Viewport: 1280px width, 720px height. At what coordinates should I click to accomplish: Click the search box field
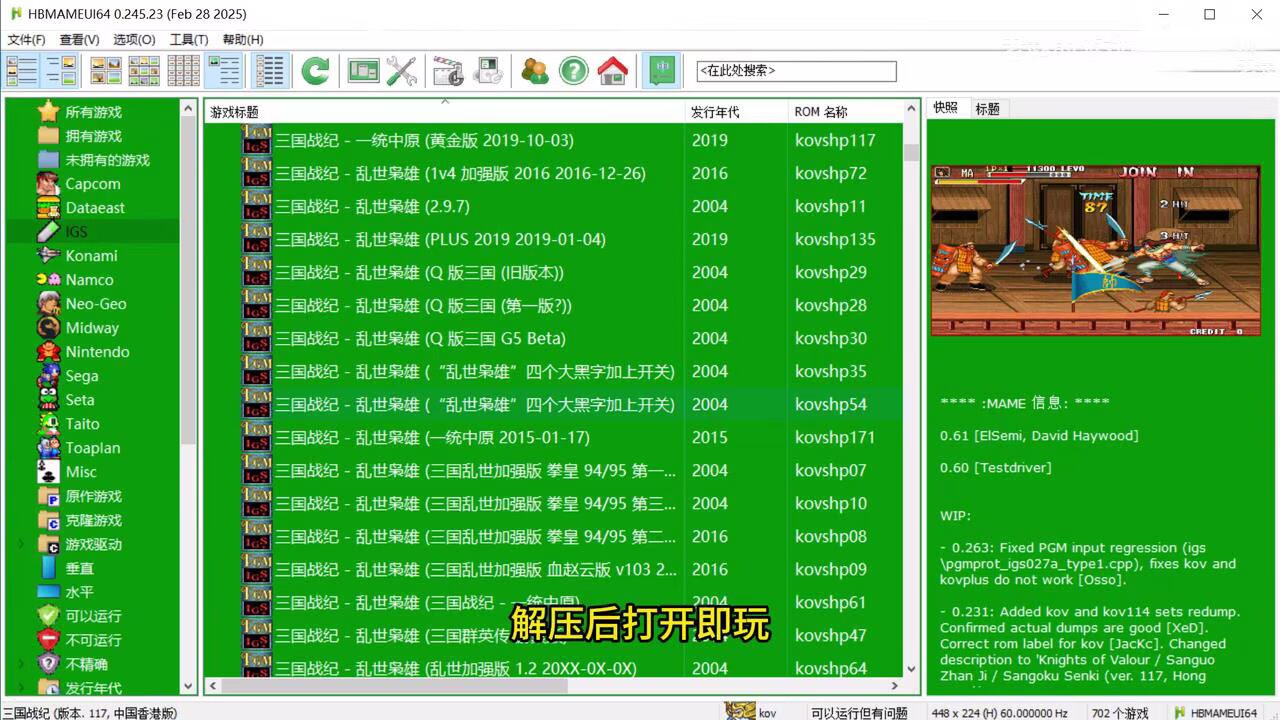click(796, 71)
